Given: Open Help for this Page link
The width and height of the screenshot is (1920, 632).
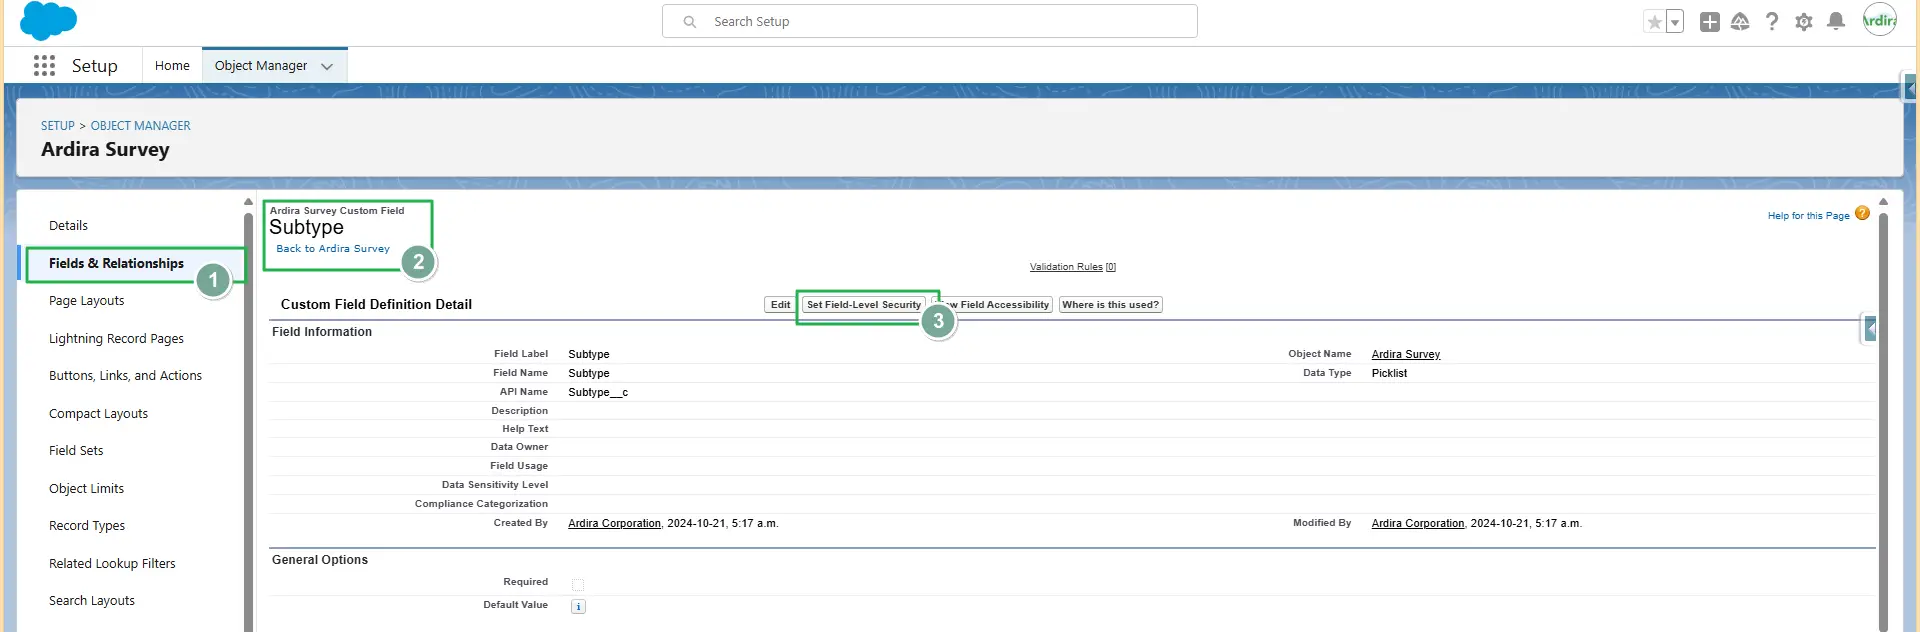Looking at the screenshot, I should click(1808, 216).
